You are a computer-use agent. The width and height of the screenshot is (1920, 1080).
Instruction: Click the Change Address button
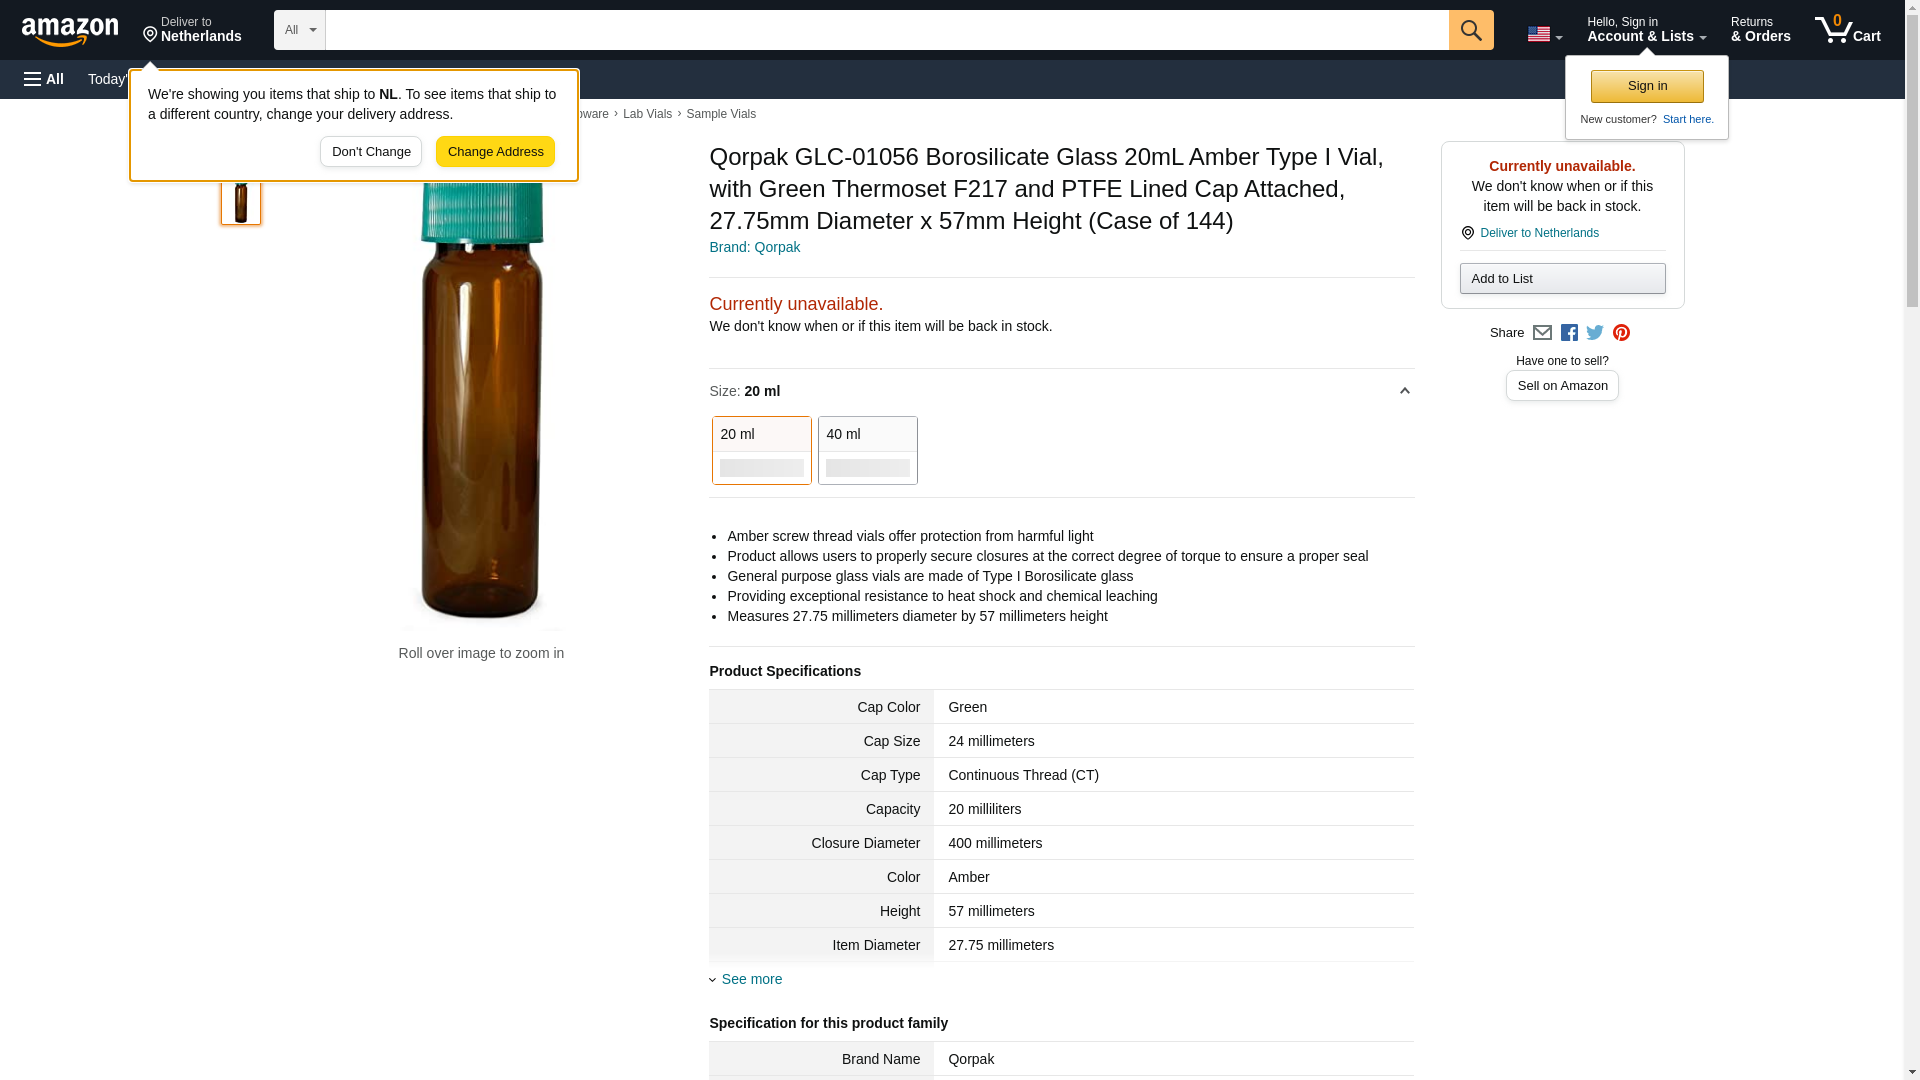tap(495, 152)
